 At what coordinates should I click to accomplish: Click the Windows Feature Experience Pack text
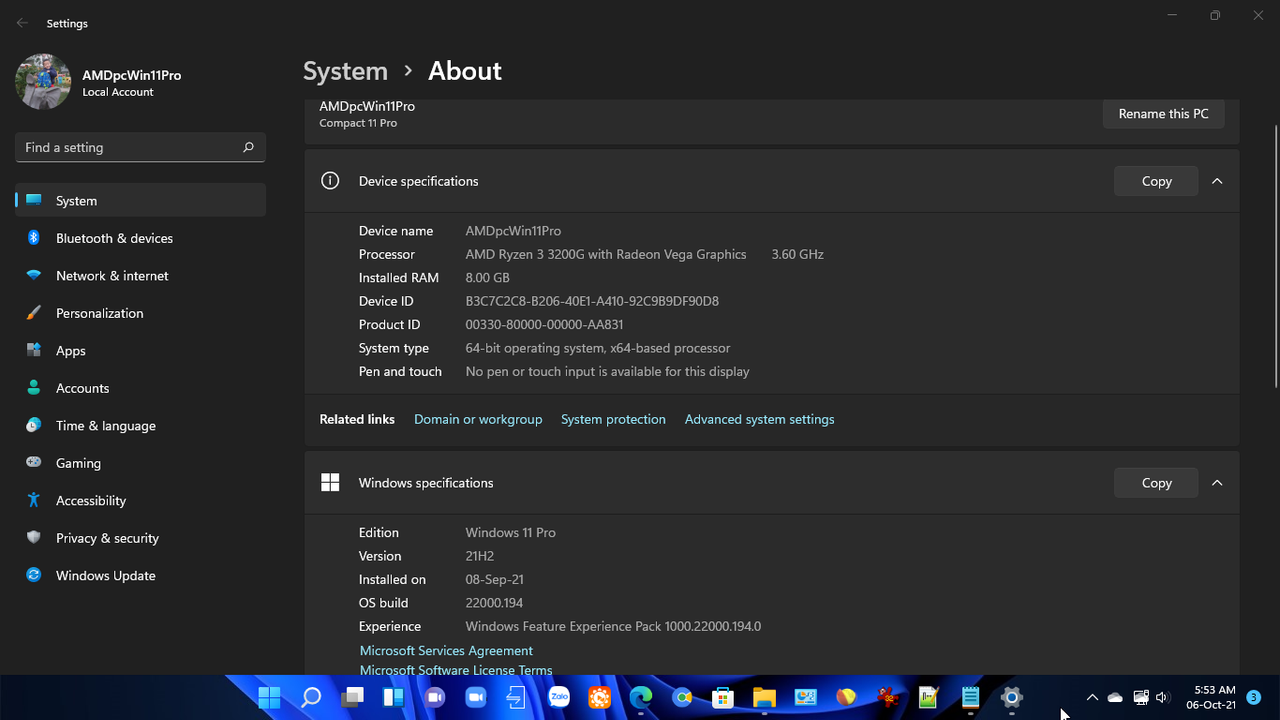pos(613,627)
